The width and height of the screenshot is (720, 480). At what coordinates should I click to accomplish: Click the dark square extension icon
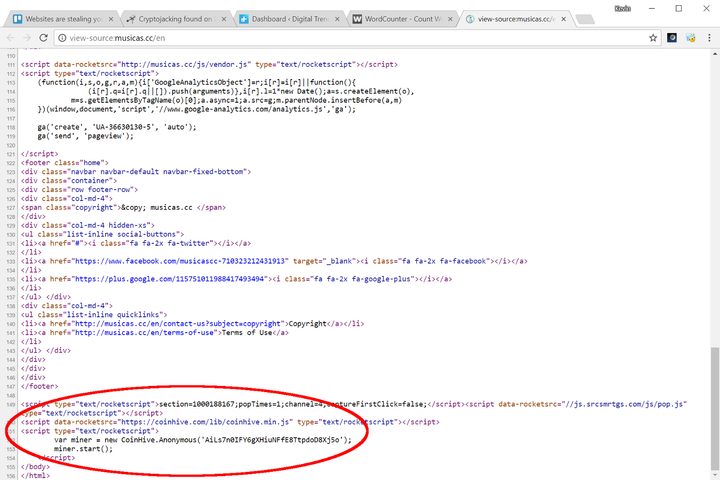click(672, 38)
